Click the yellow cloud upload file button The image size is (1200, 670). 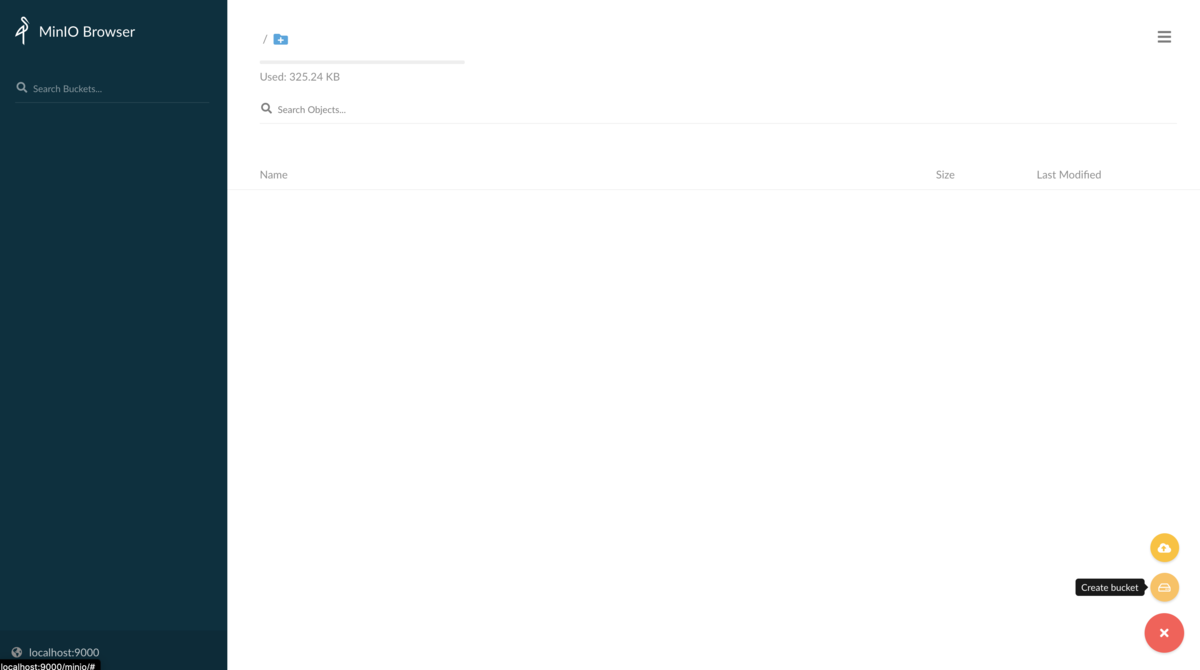click(1164, 548)
